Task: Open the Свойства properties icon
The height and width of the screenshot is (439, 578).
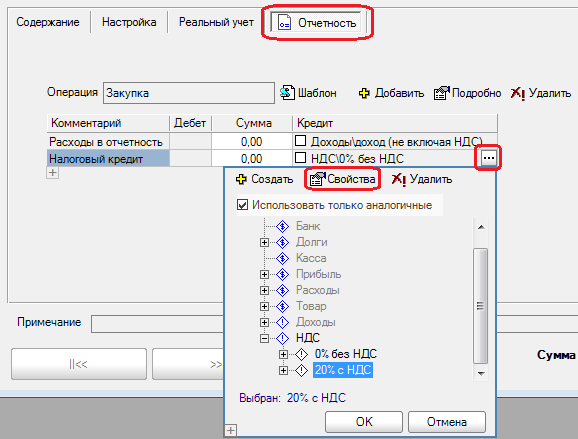Action: (317, 179)
